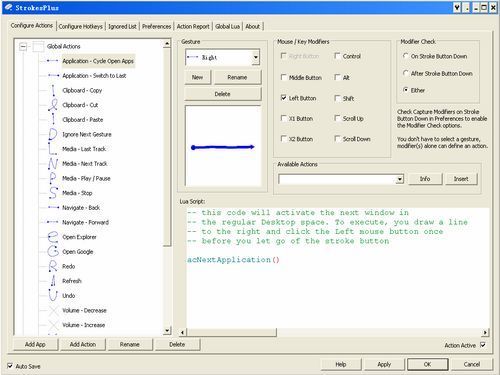The width and height of the screenshot is (500, 375).
Task: Open the Gesture dropdown list
Action: point(256,57)
